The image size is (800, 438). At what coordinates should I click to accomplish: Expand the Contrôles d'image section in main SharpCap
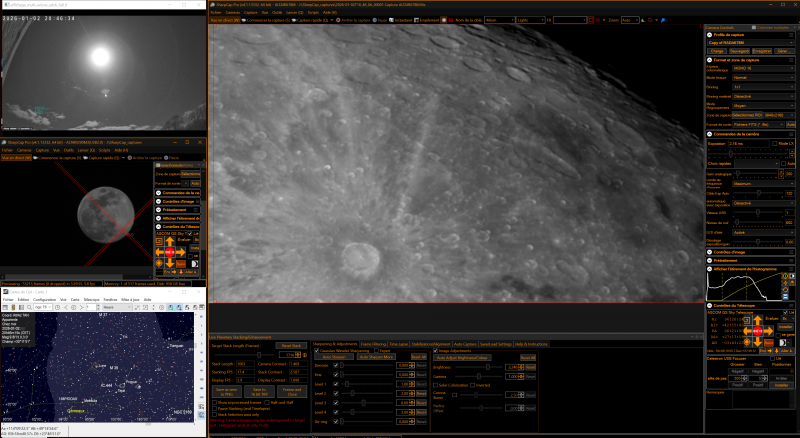pyautogui.click(x=709, y=252)
